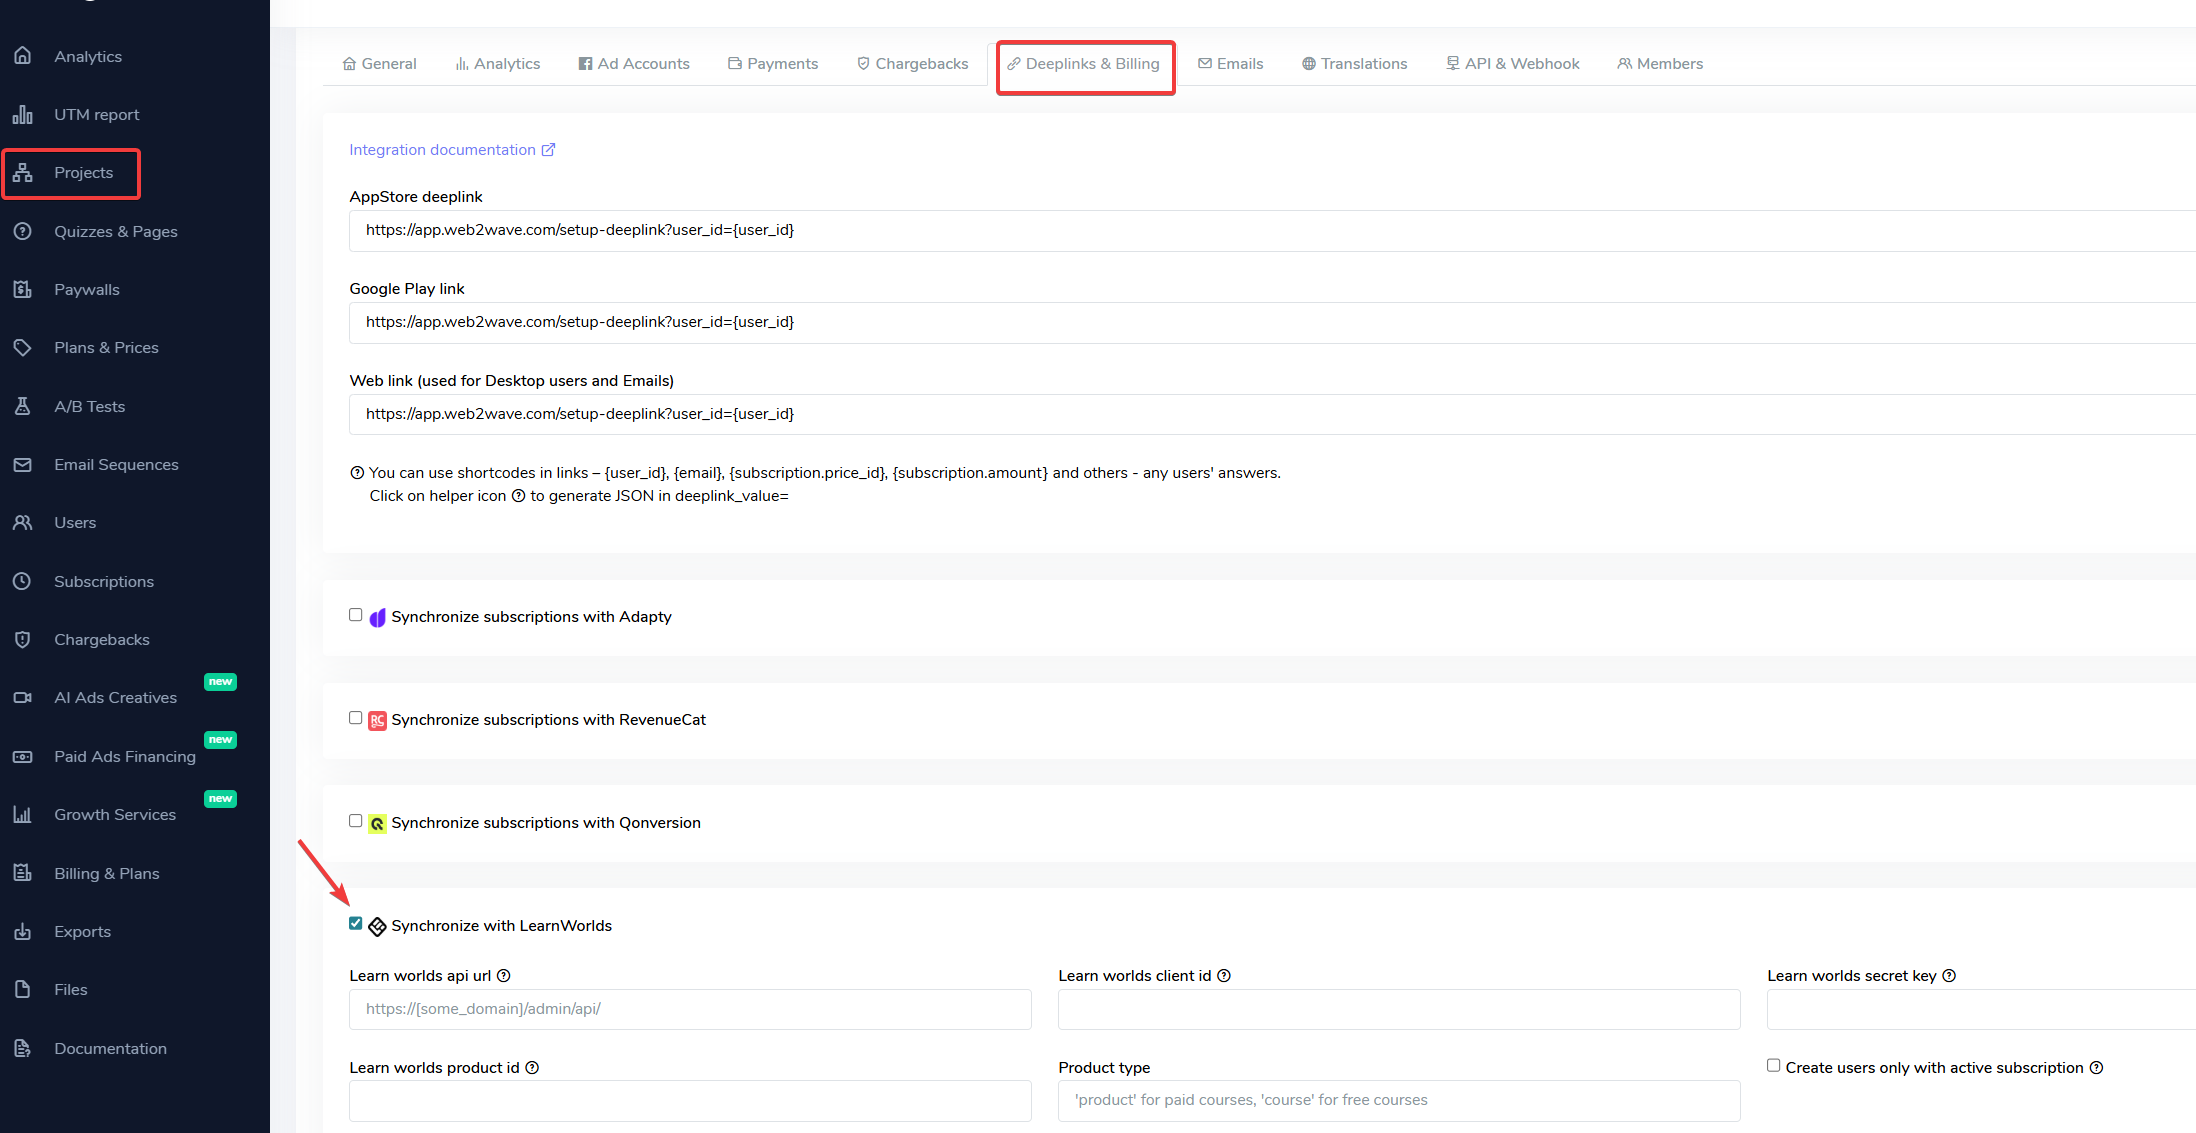Open the Chargebacks tab
Screen dimensions: 2196x1133
pos(912,64)
